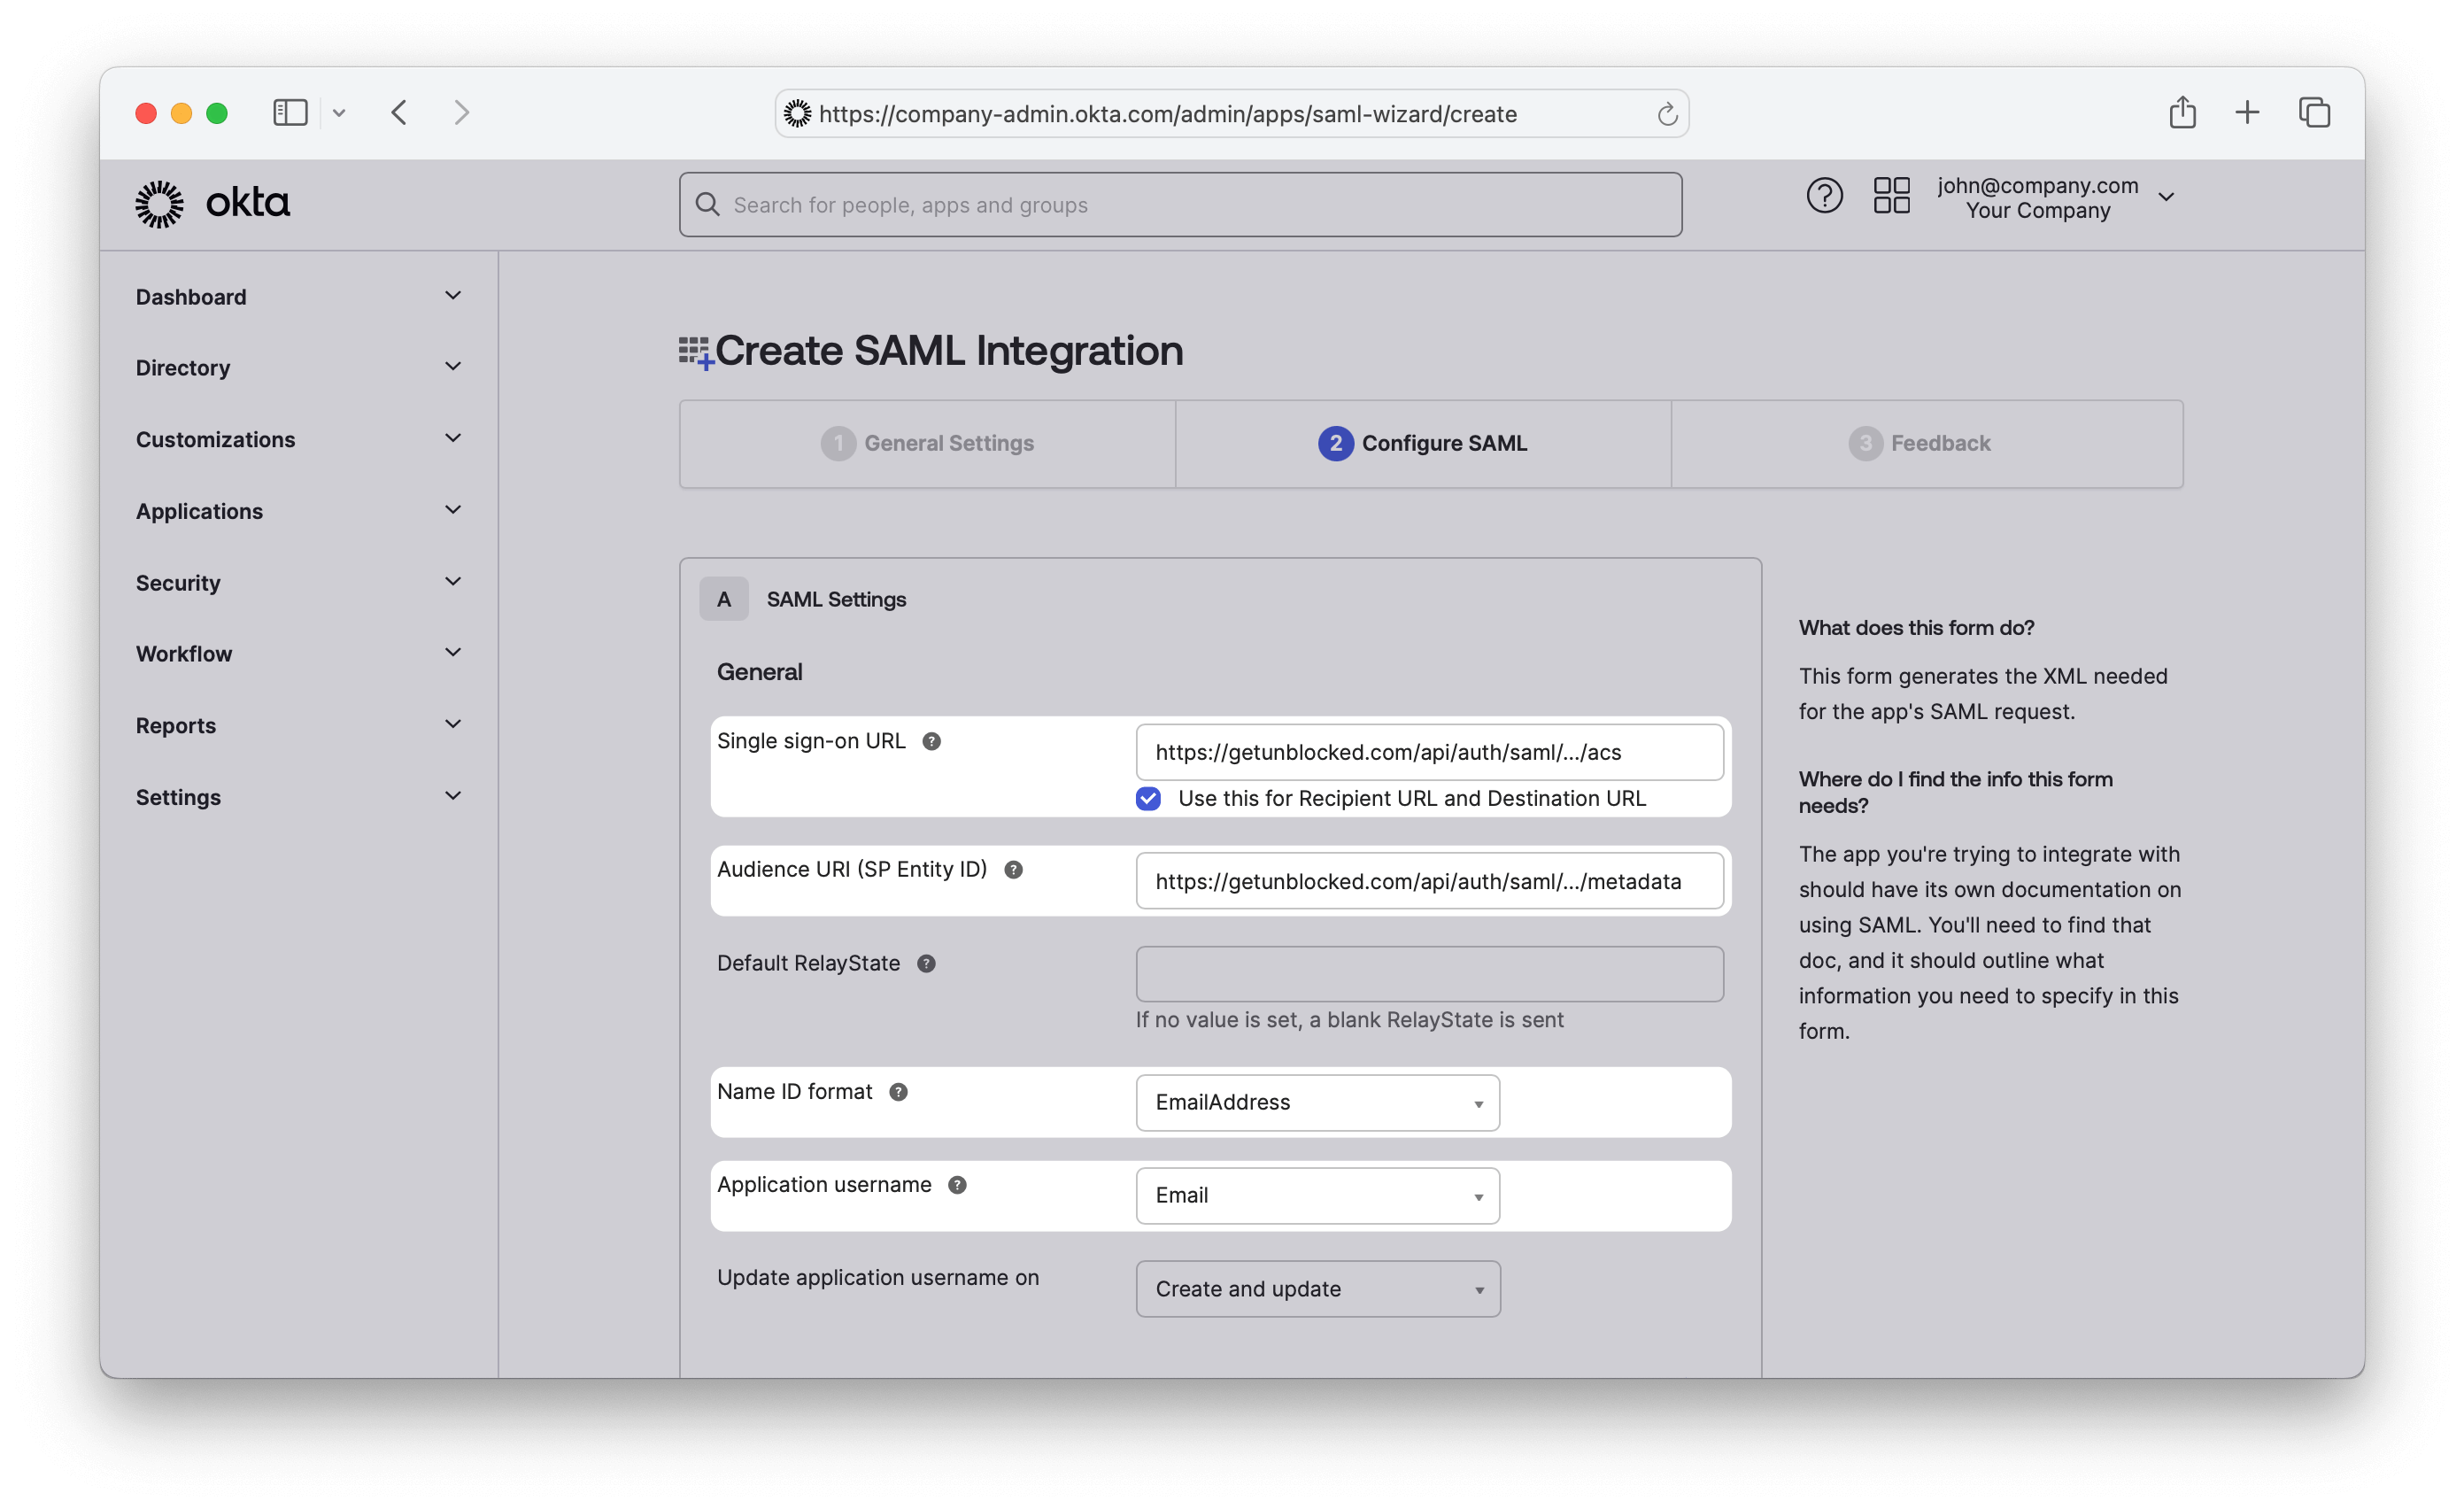This screenshot has height=1509, width=2464.
Task: Expand the Dashboard sidebar section
Action: pyautogui.click(x=298, y=296)
